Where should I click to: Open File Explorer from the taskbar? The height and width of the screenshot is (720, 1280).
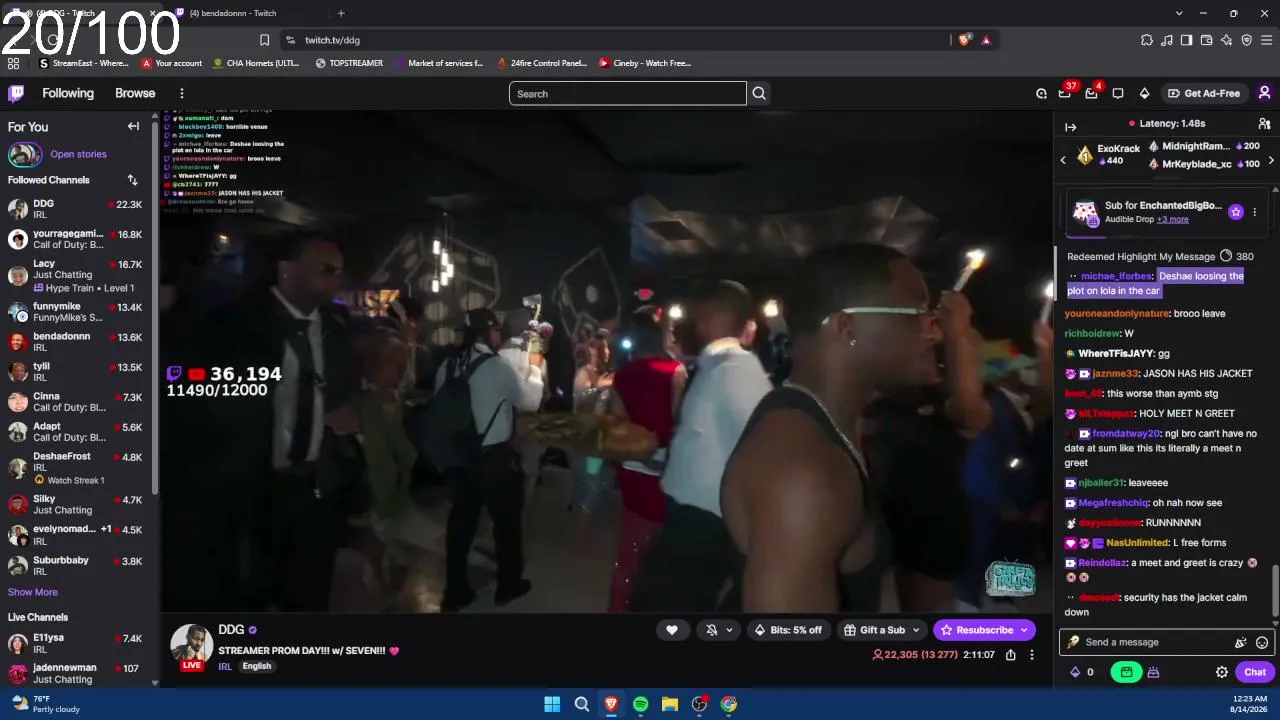click(x=670, y=704)
